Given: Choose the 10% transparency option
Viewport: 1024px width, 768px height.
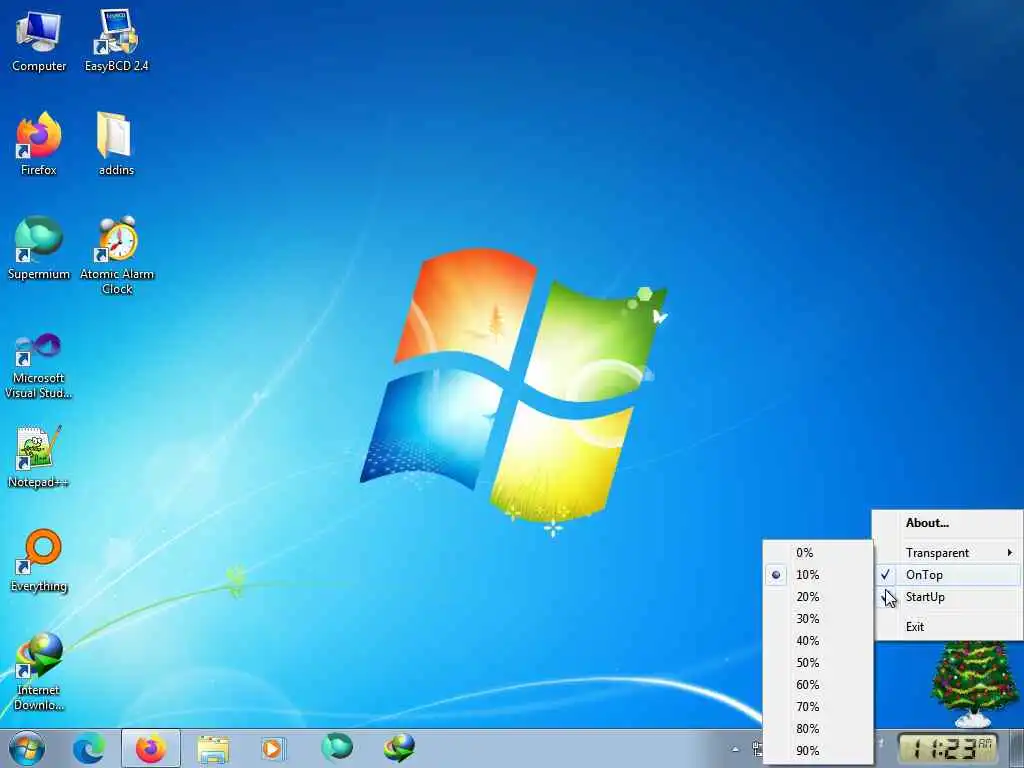Looking at the screenshot, I should point(818,575).
